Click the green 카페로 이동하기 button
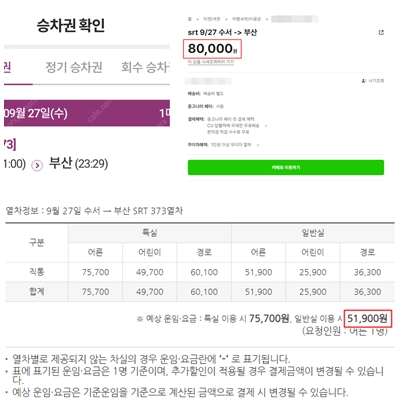 tap(286, 167)
